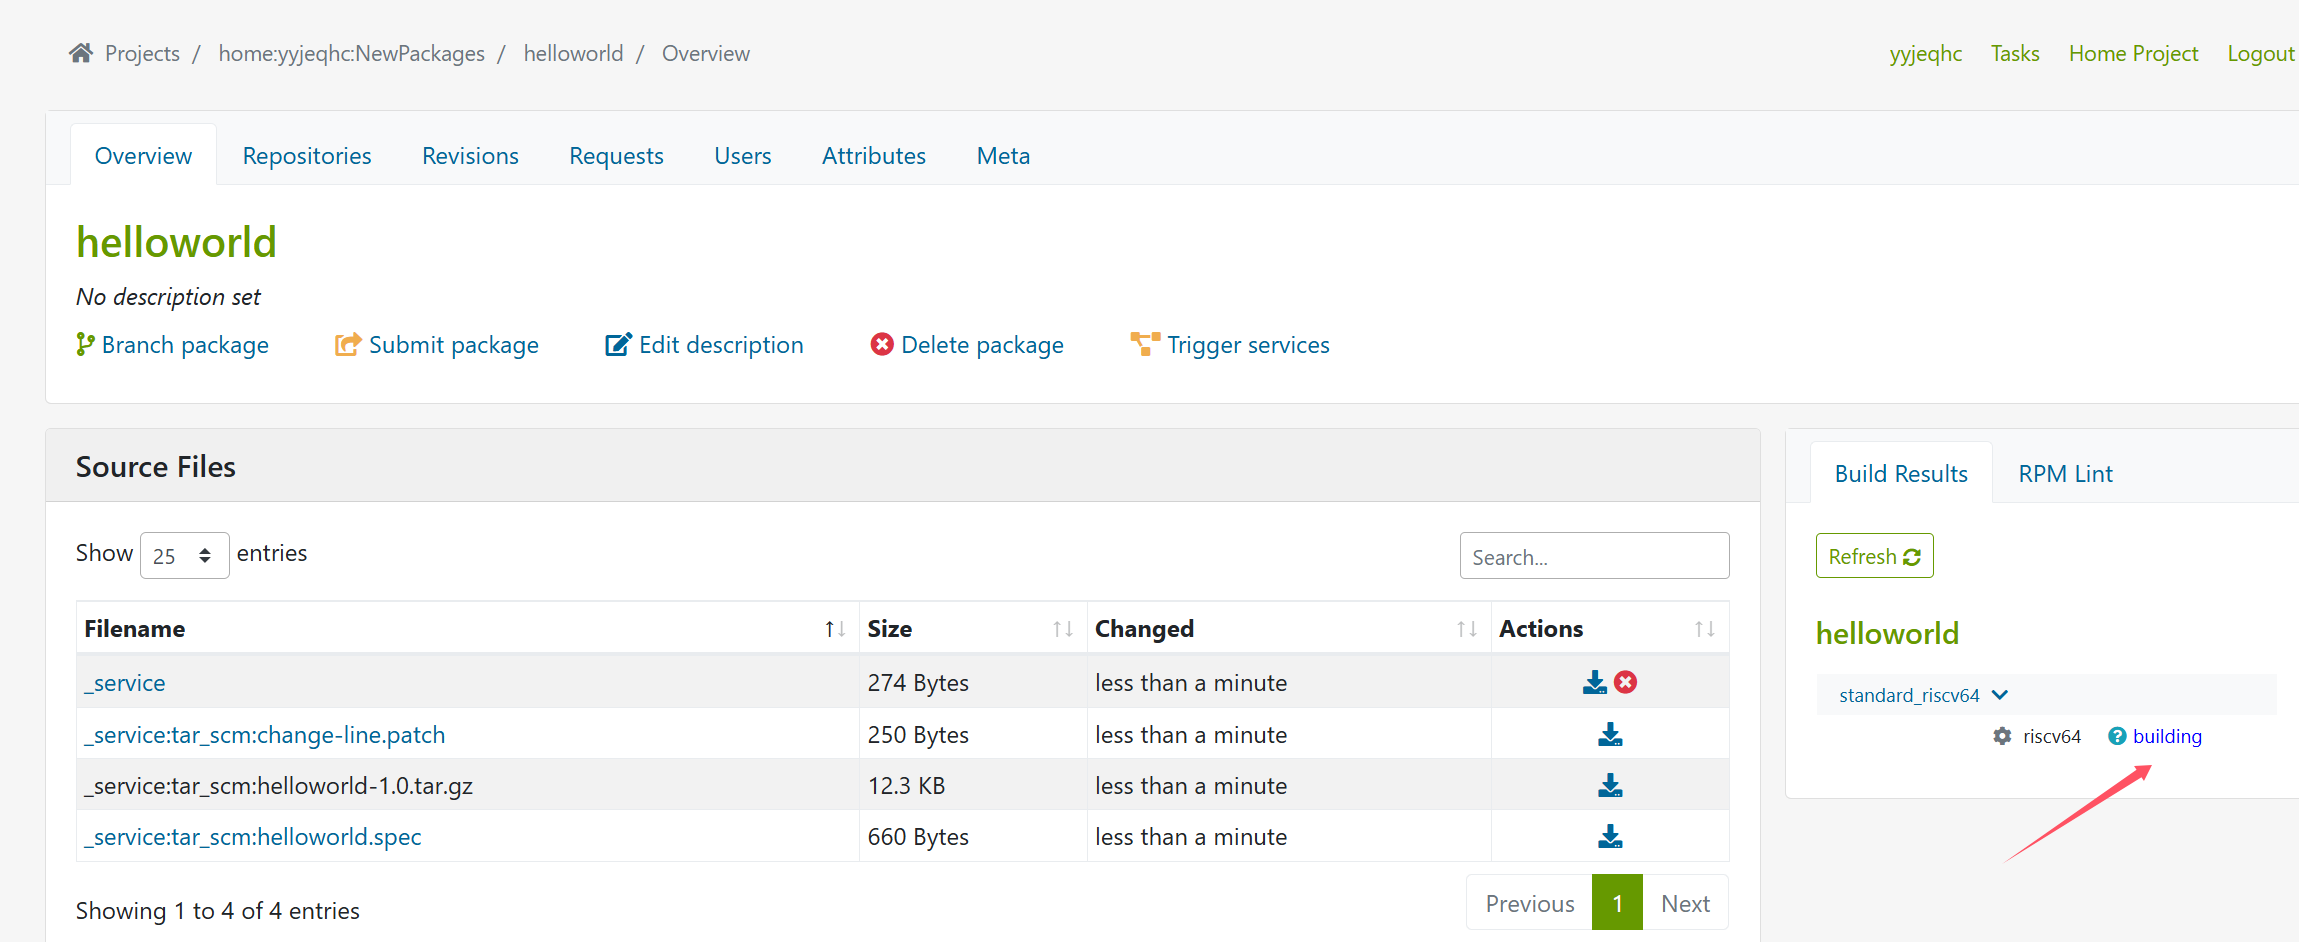Go to the Next page
The image size is (2299, 942).
1685,904
